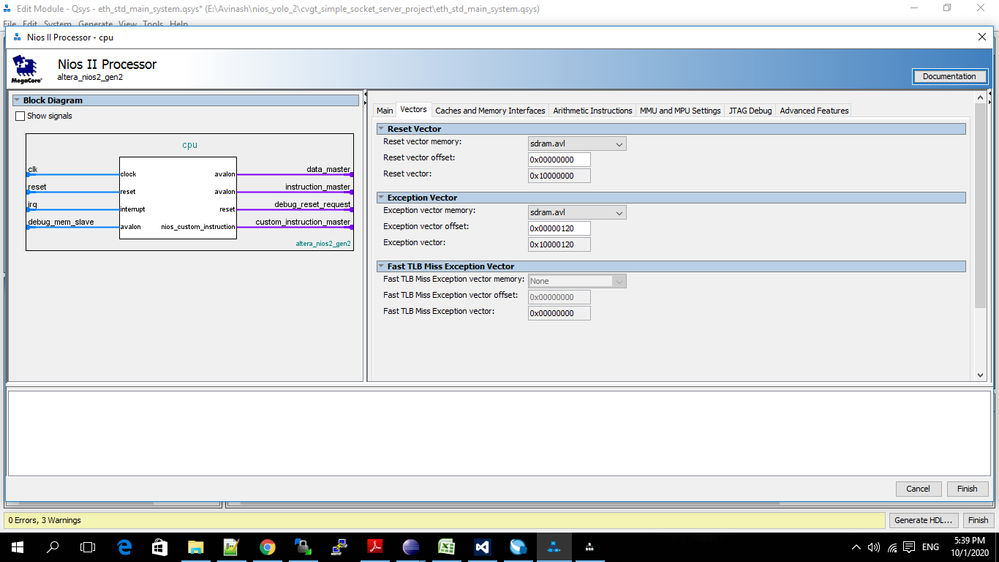
Task: Open Wi-Fi network tray icon
Action: click(892, 547)
